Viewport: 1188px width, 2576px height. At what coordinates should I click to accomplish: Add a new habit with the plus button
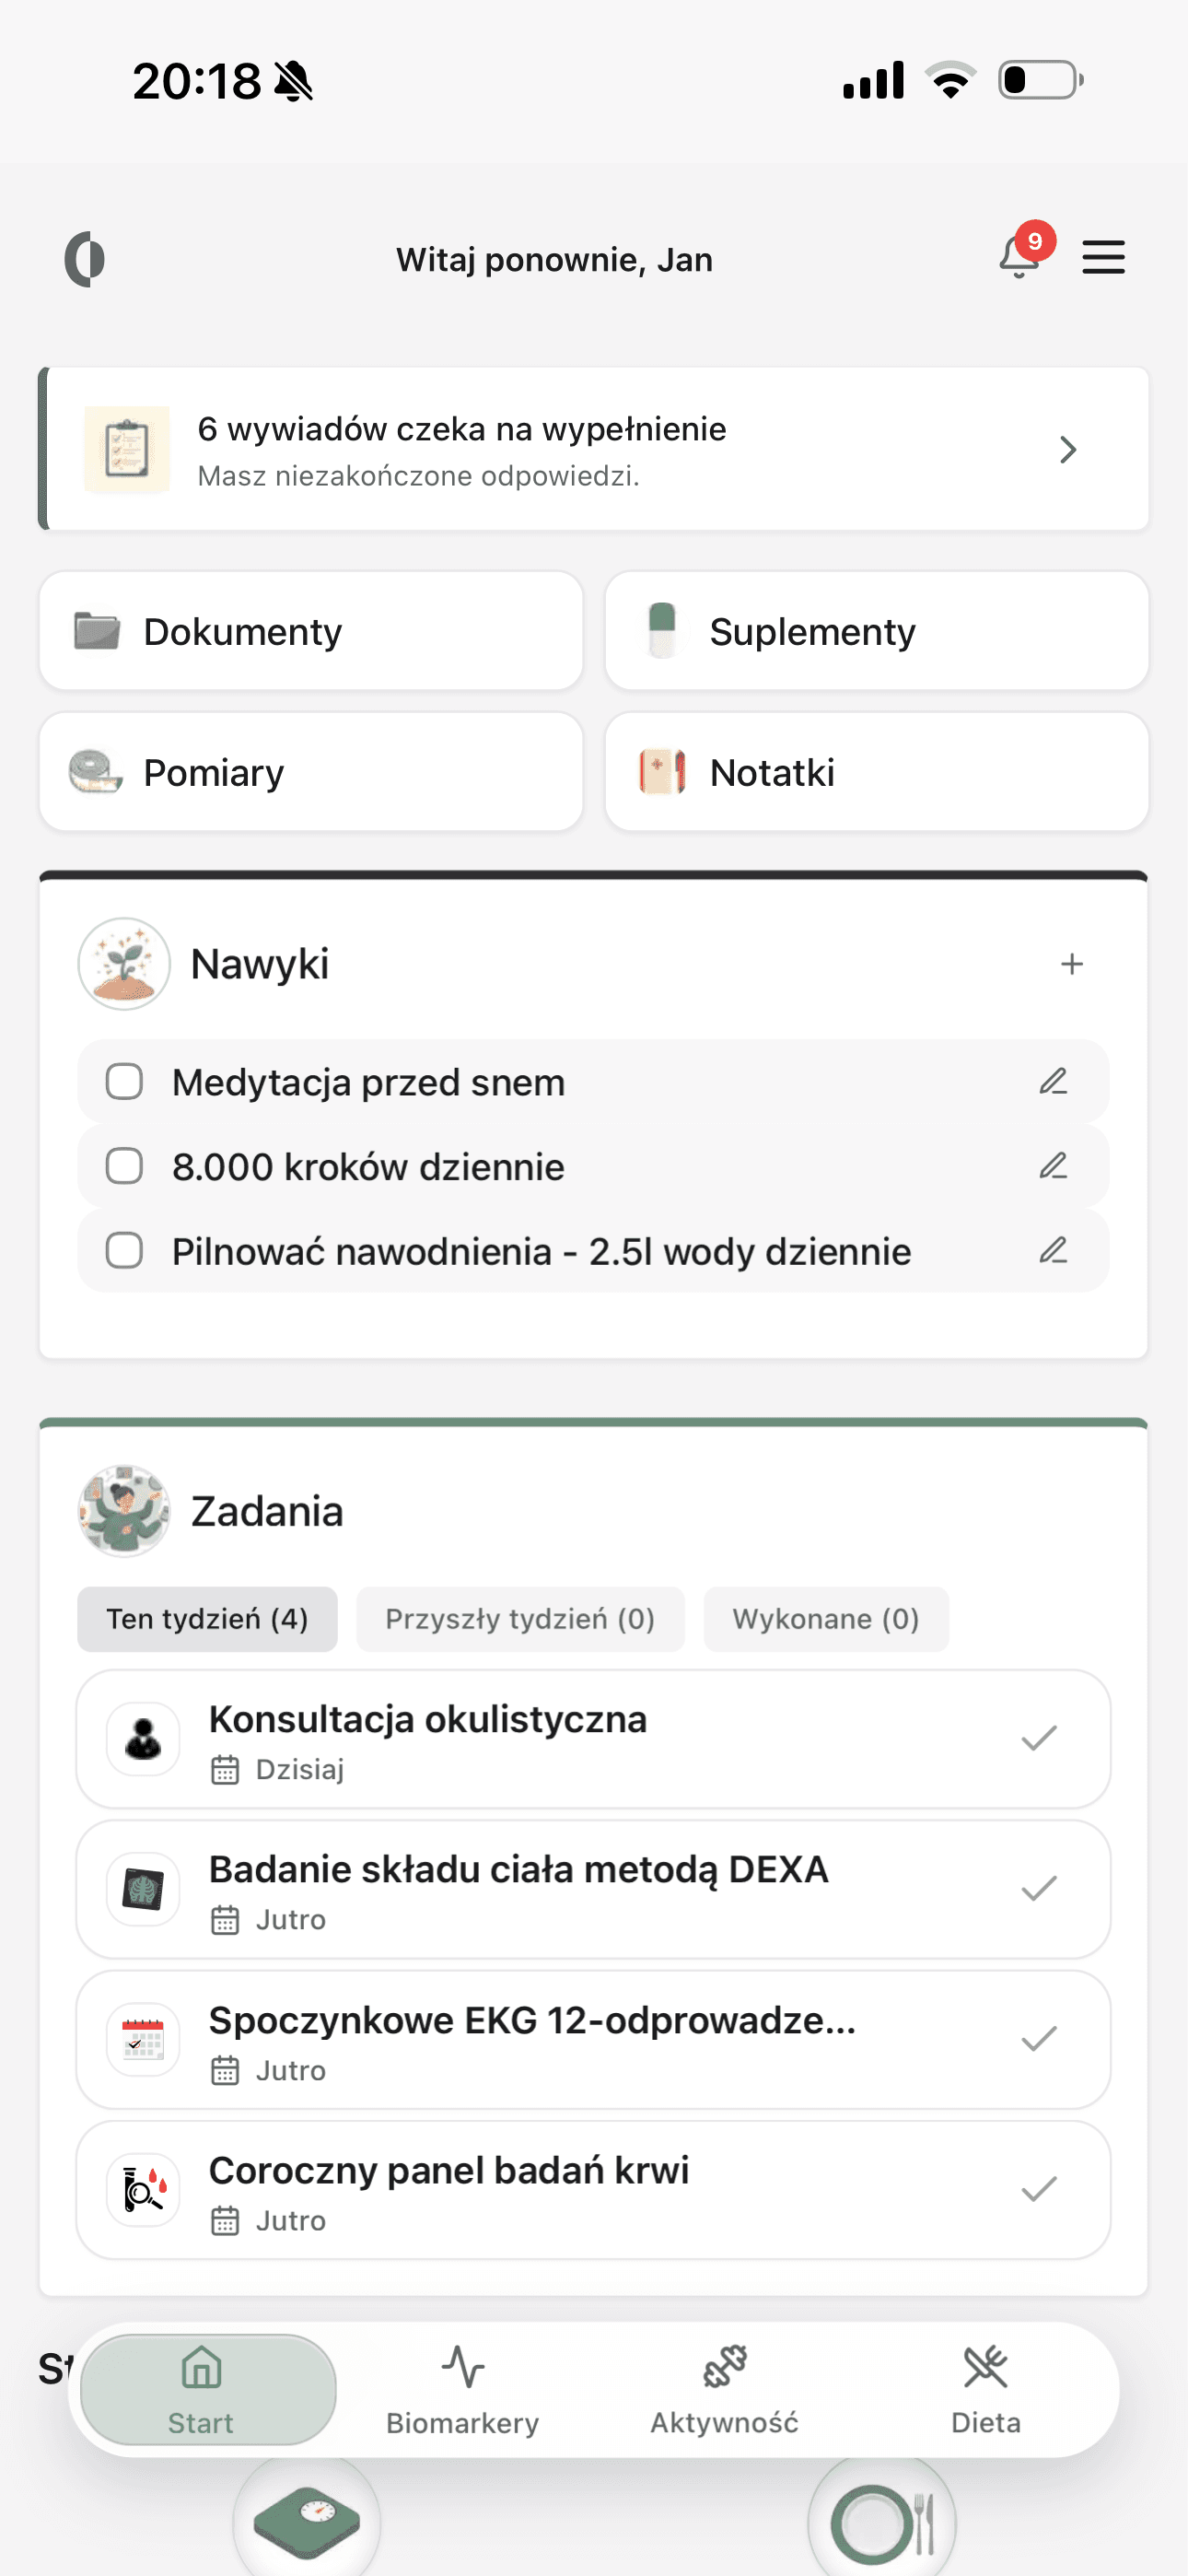1071,963
